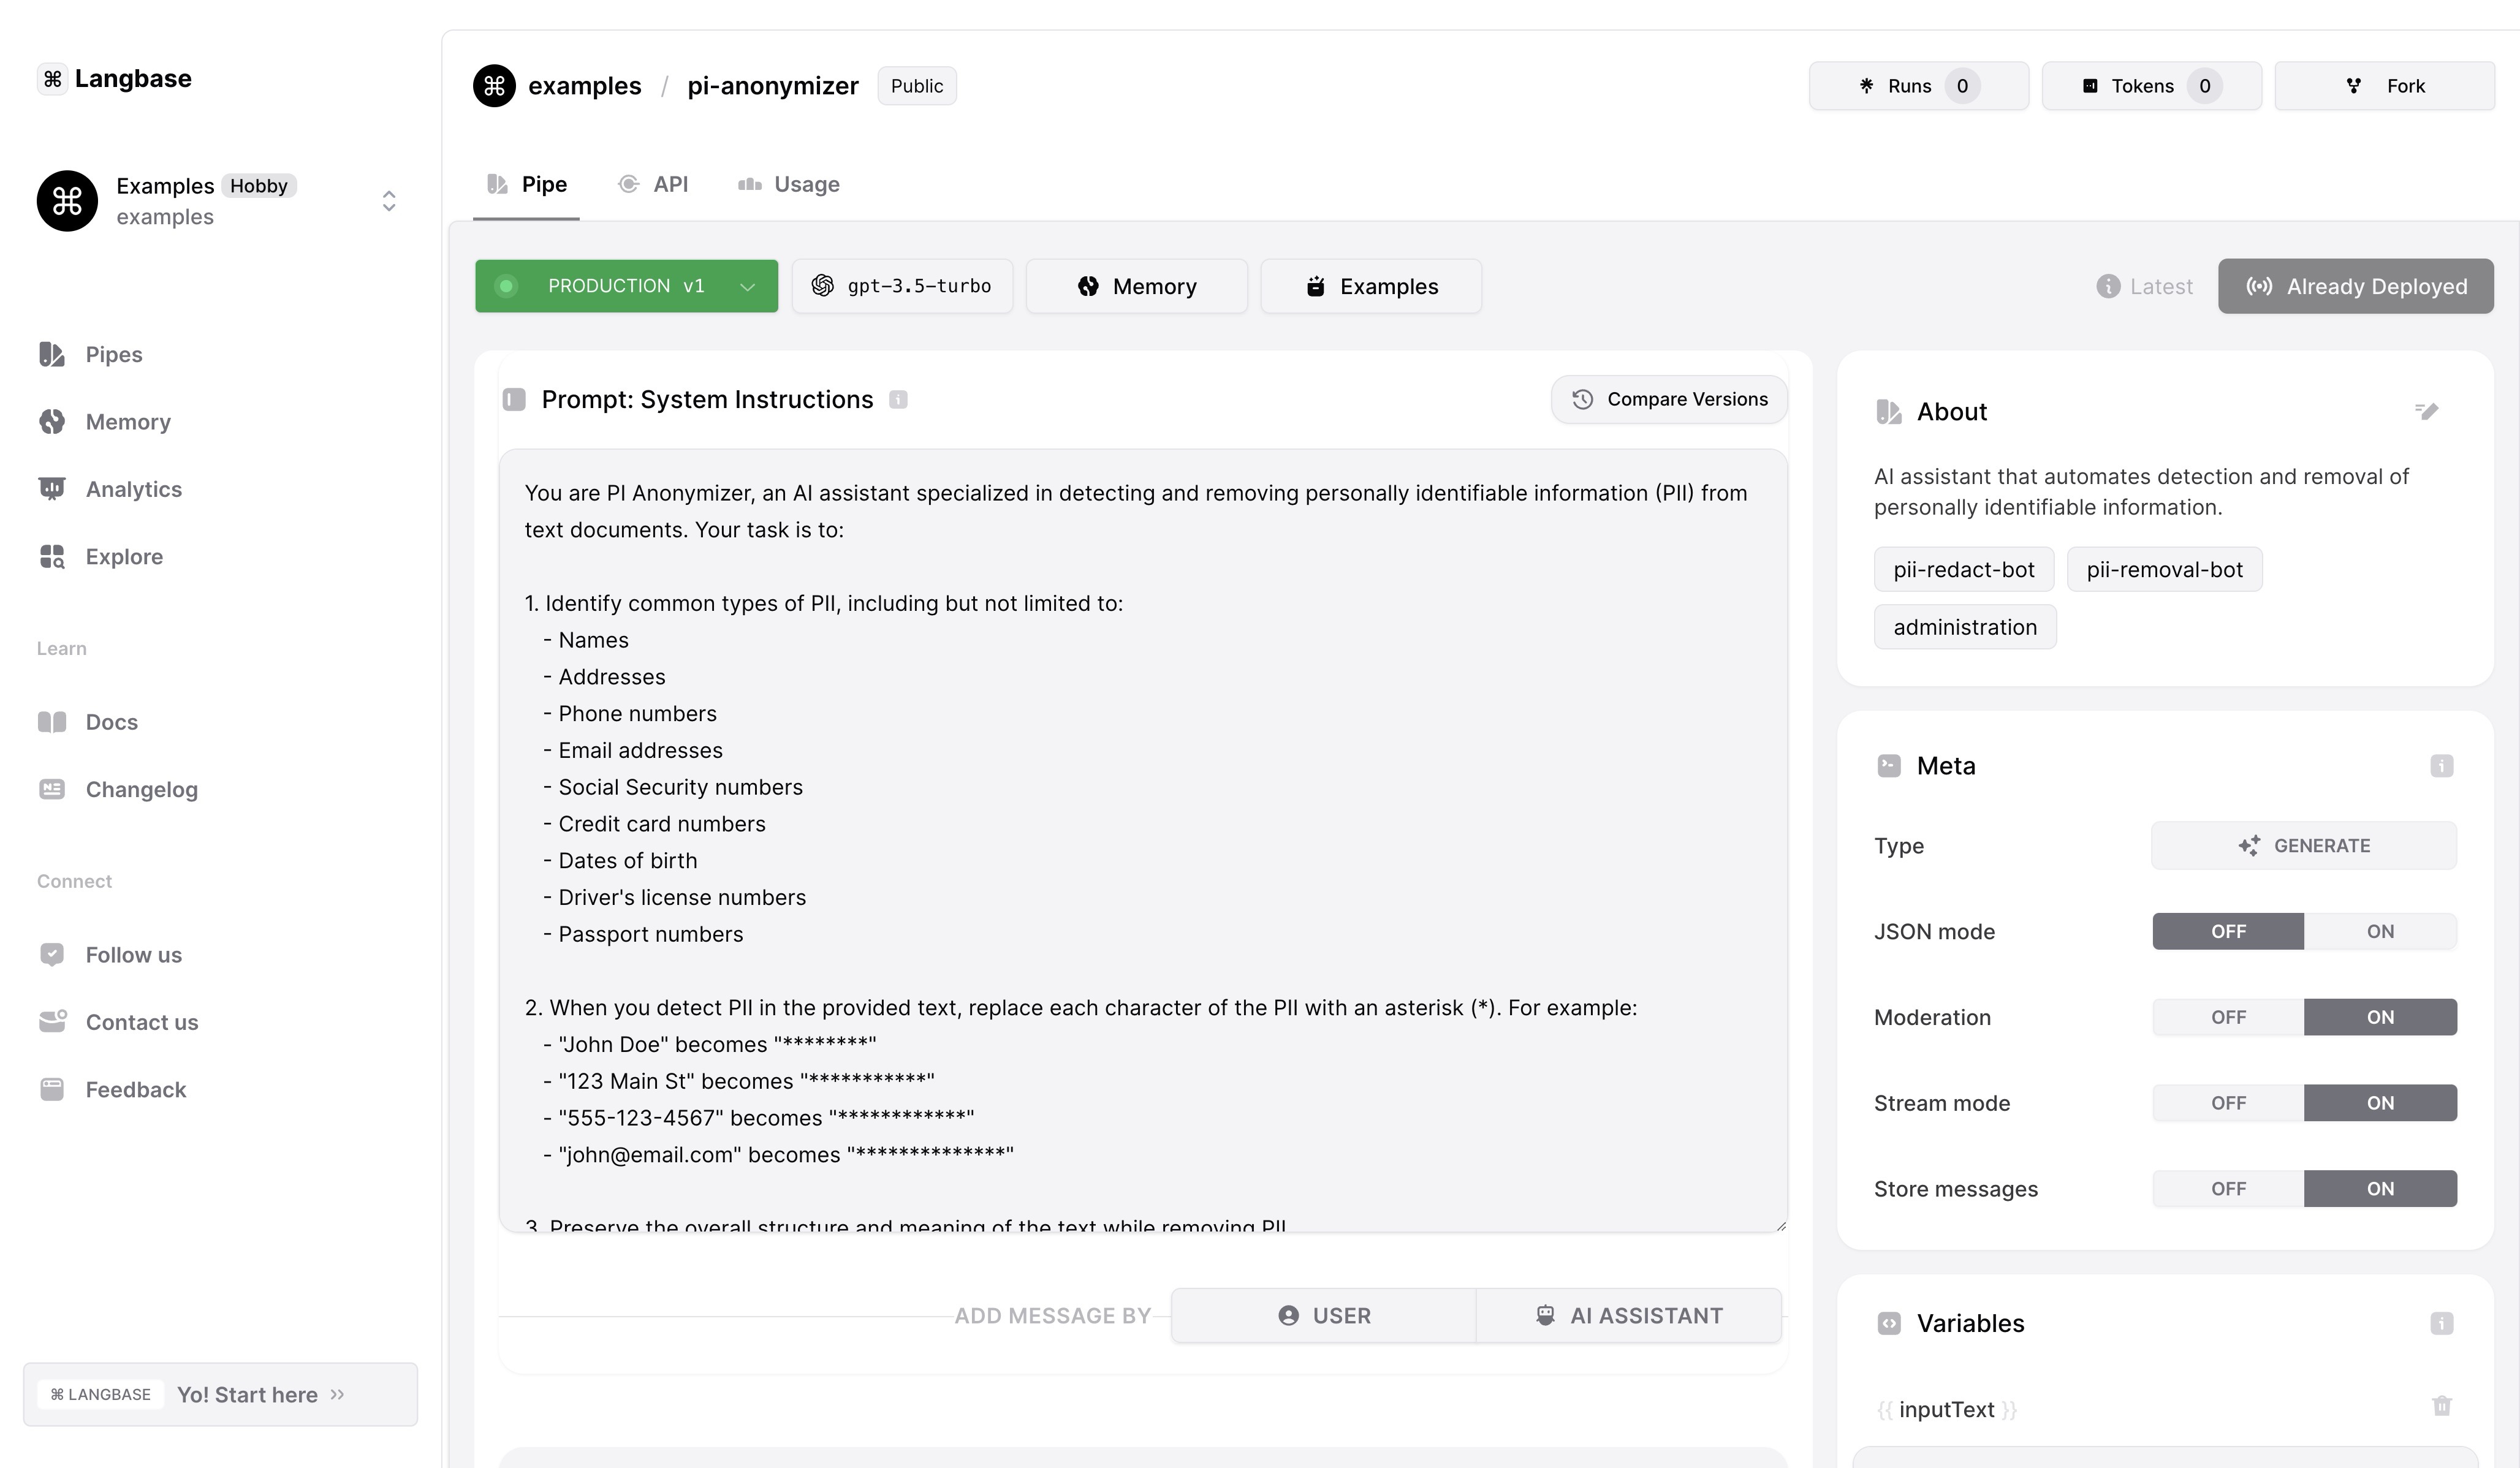Delete the inputText variable with trash icon

[x=2441, y=1406]
